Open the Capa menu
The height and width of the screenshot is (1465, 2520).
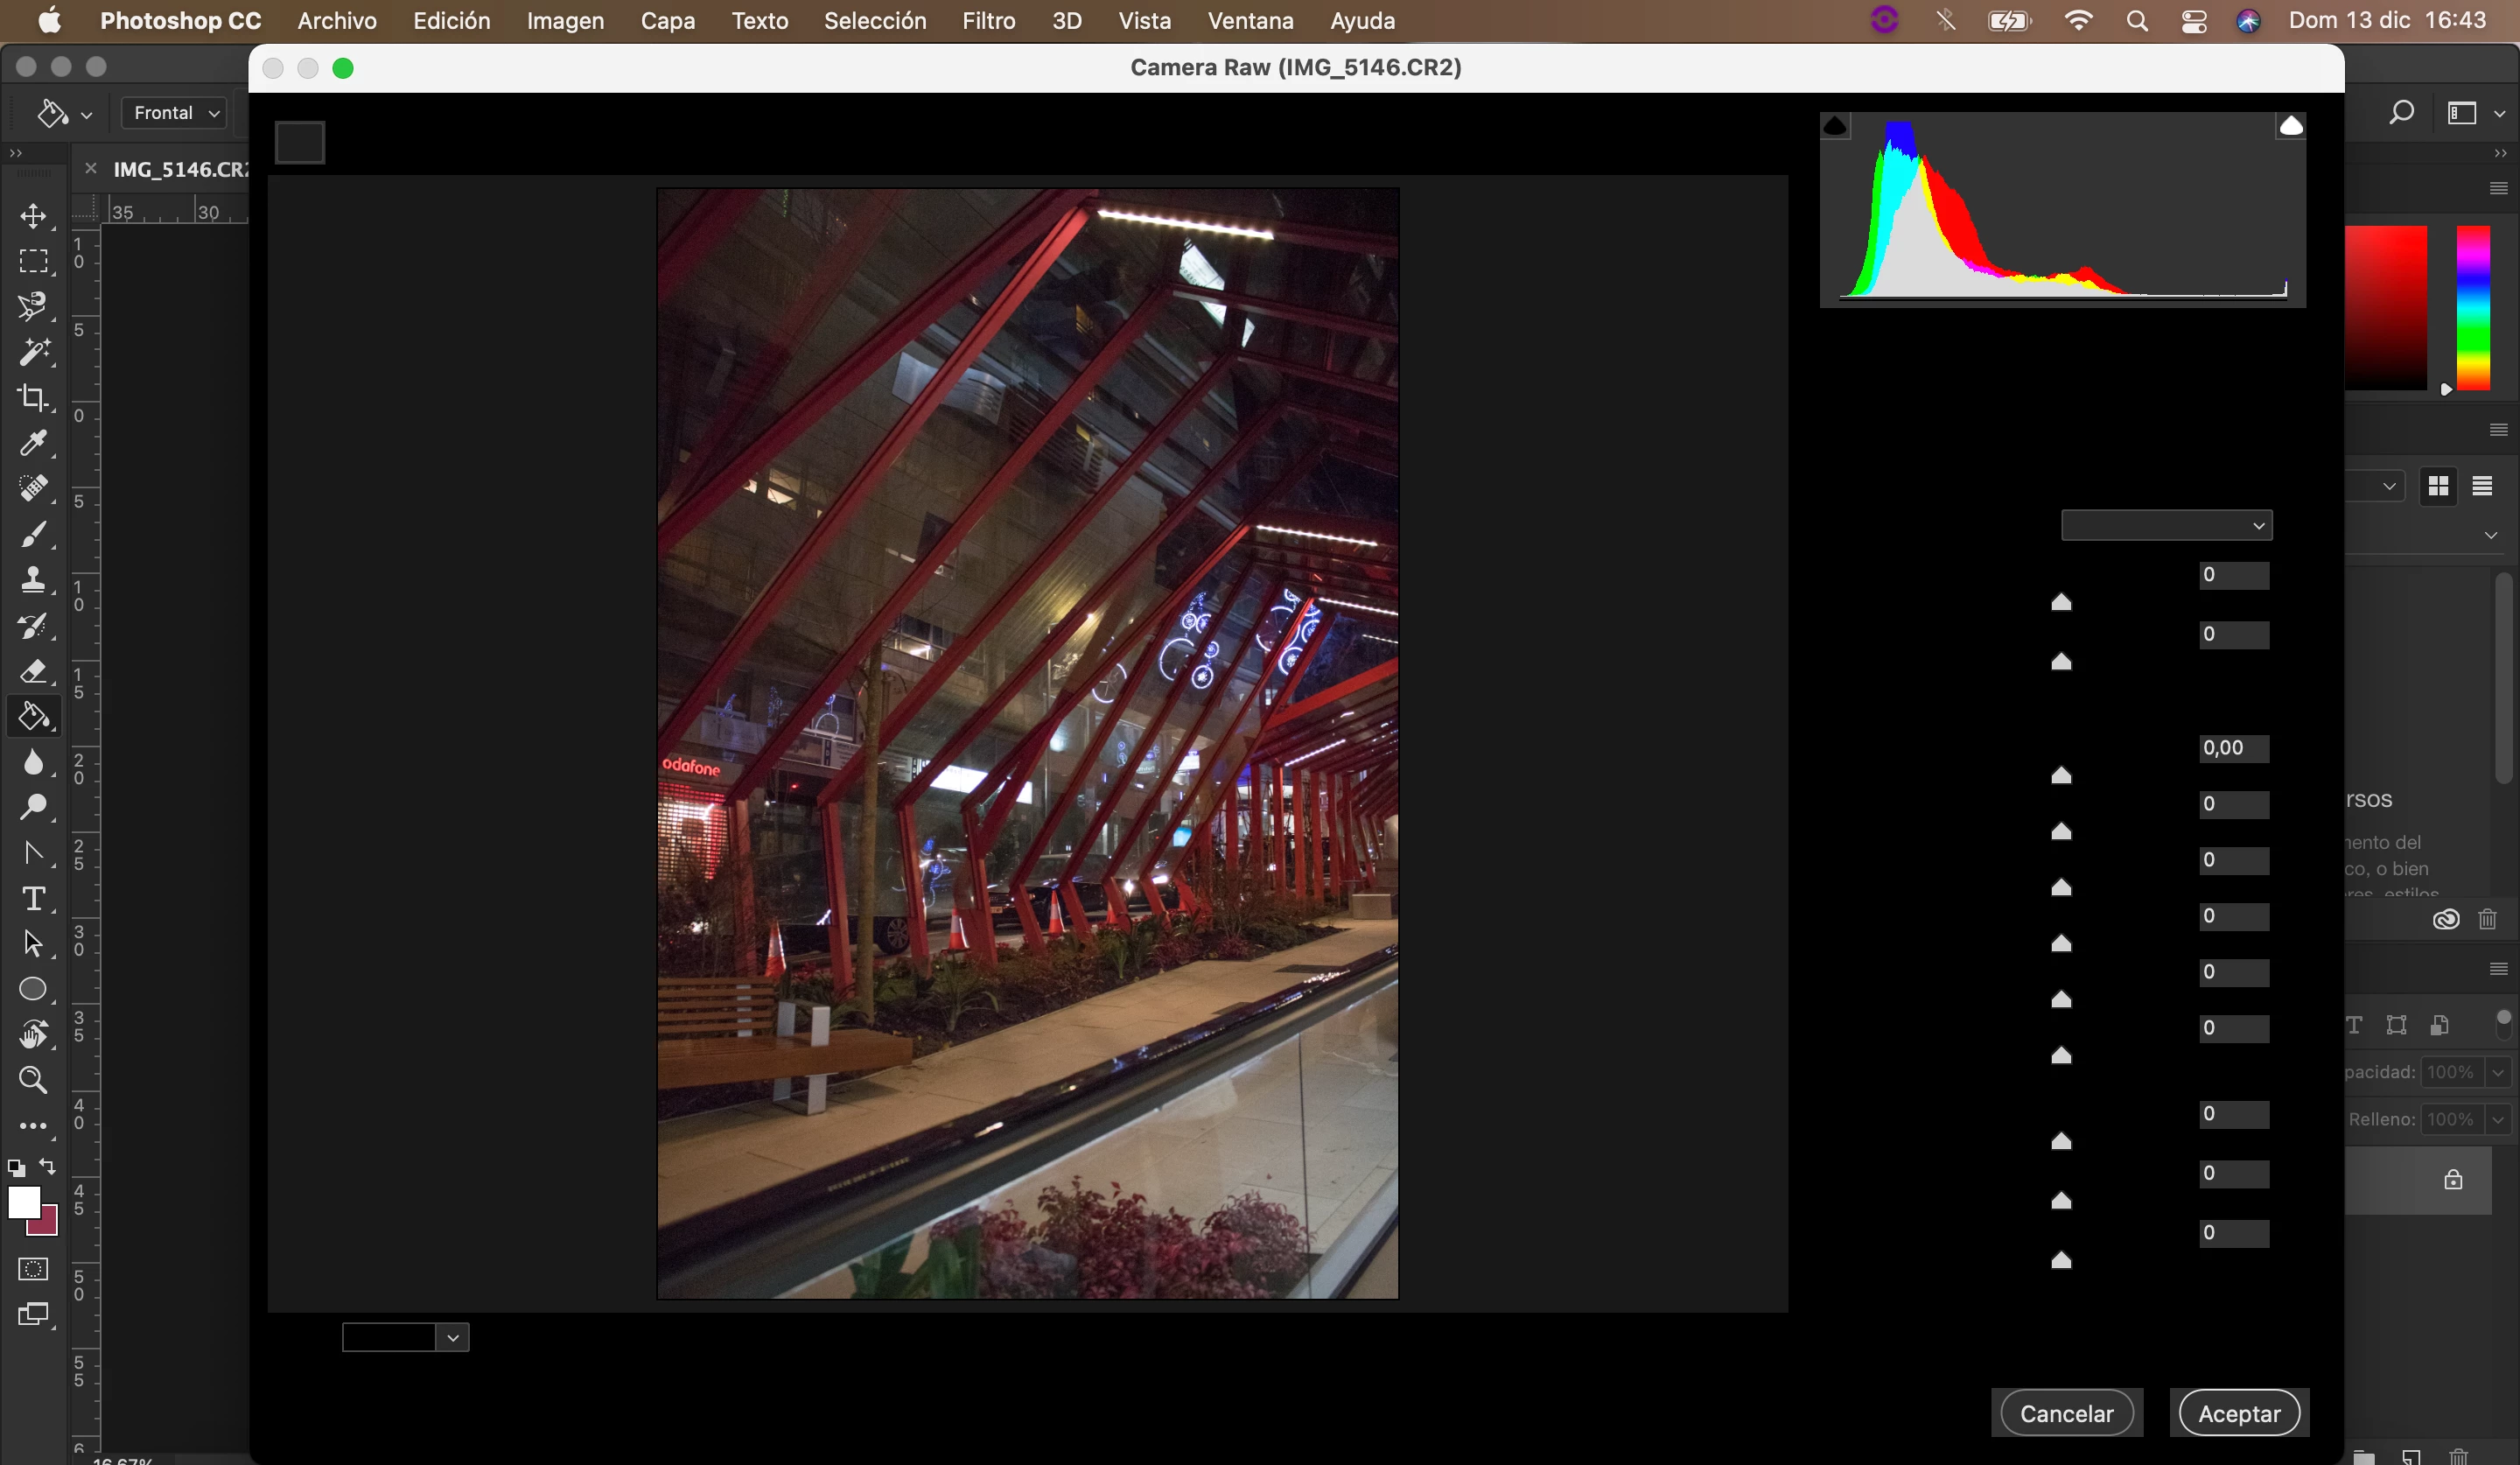[x=667, y=21]
